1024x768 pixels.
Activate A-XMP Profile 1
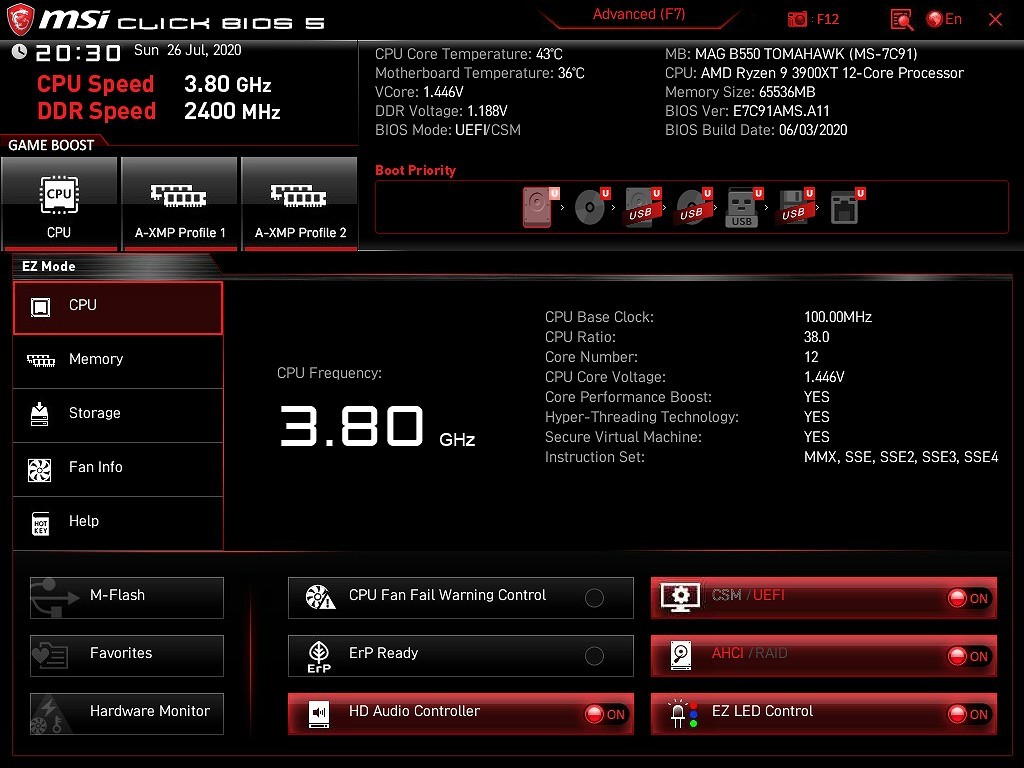(x=180, y=204)
